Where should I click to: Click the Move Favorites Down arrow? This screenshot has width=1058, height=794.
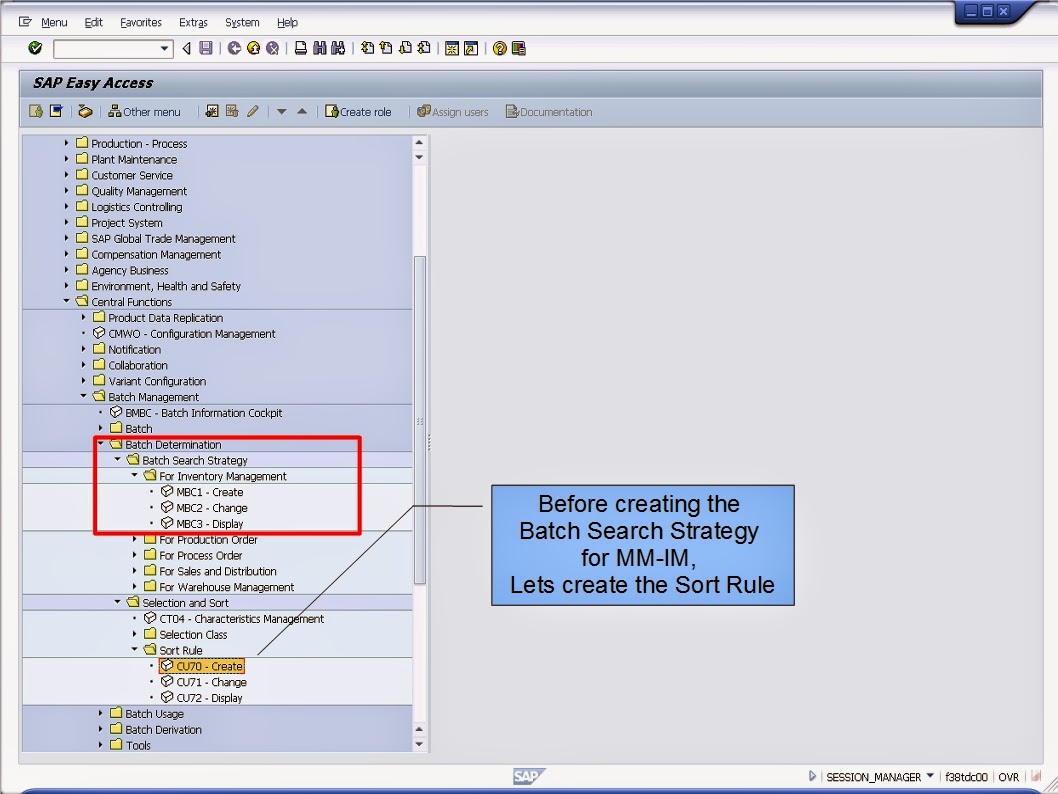281,111
